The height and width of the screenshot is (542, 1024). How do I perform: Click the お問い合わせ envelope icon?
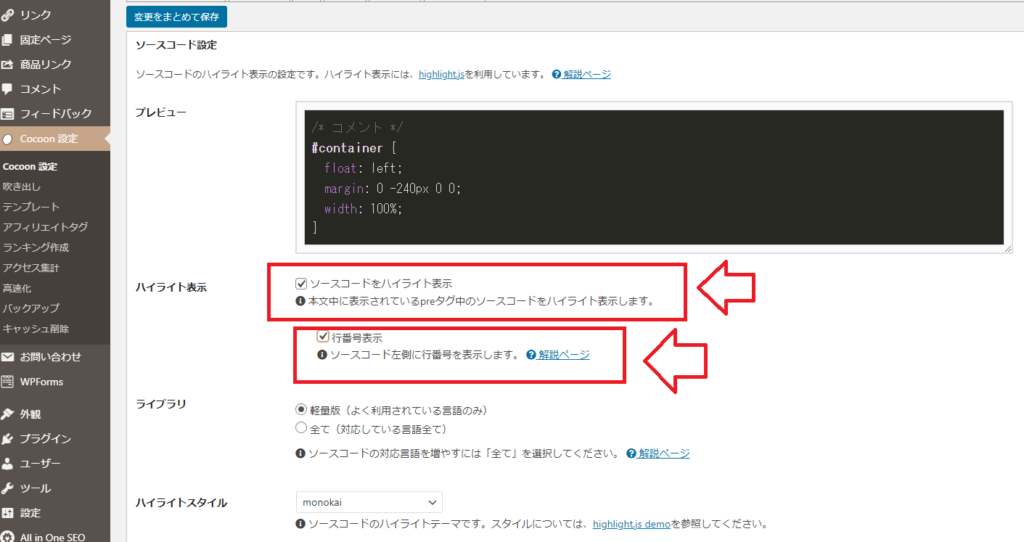tap(7, 357)
